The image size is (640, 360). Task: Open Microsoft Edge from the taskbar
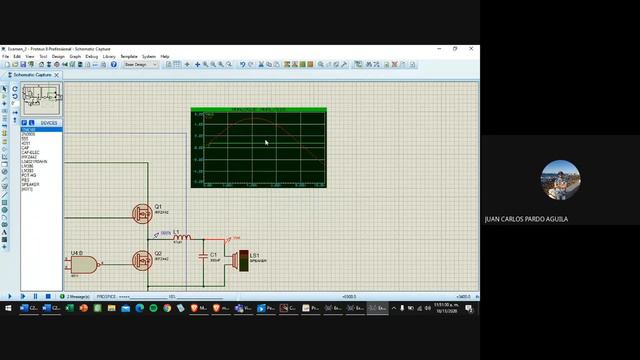pos(140,308)
